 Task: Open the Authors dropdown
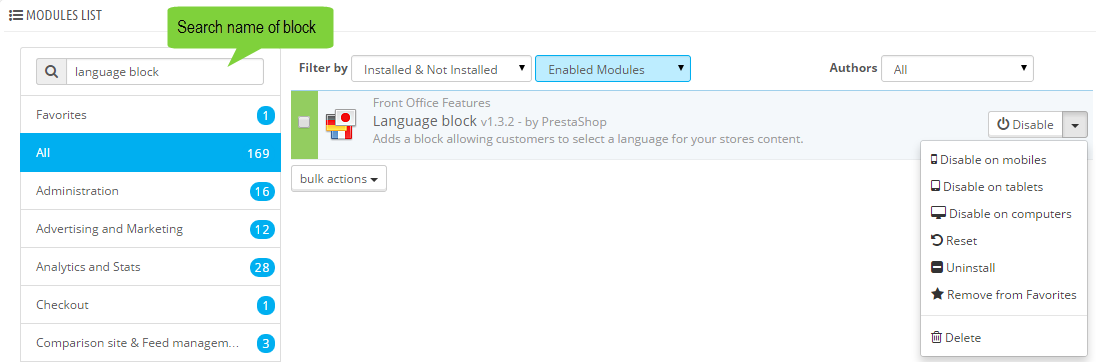tap(957, 69)
